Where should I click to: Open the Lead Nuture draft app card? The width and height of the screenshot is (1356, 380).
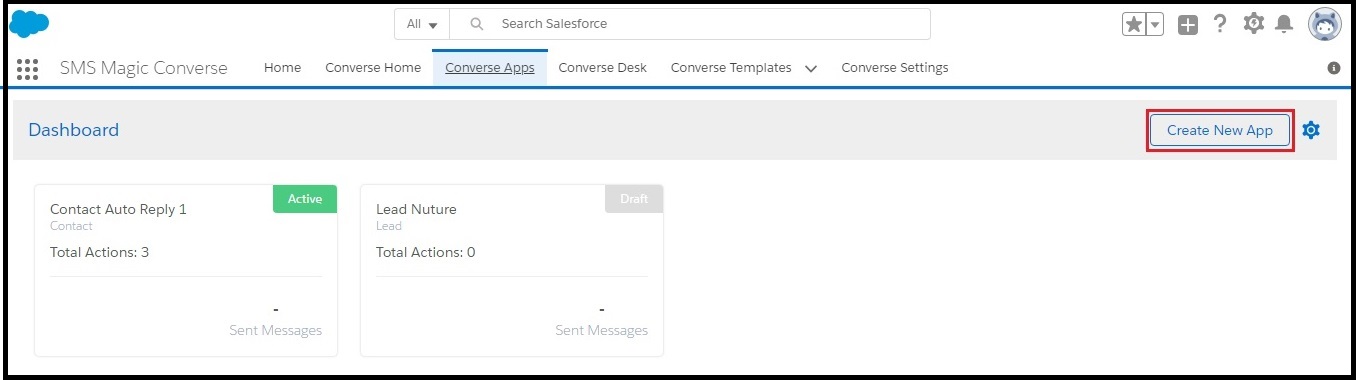[512, 270]
